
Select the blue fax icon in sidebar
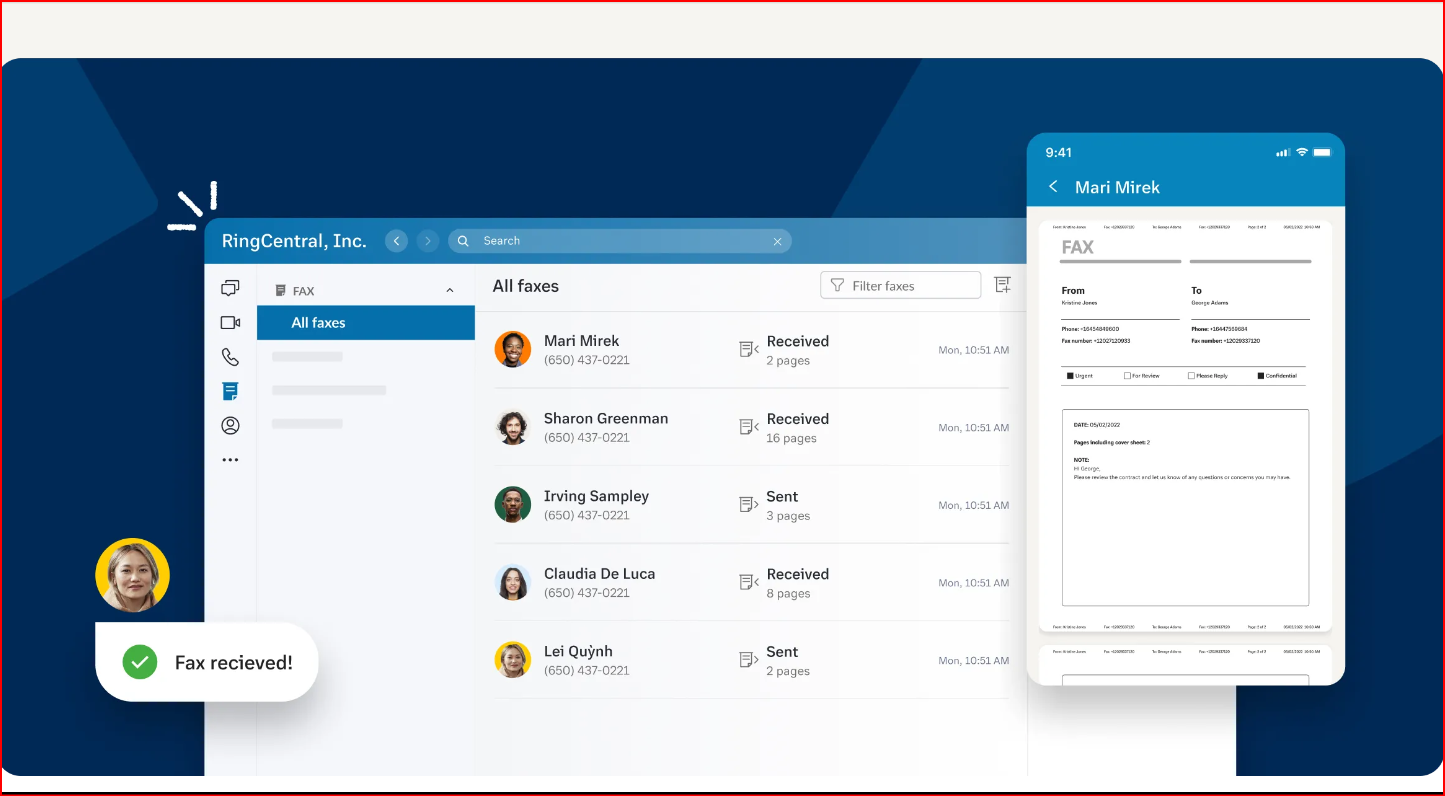[x=230, y=391]
